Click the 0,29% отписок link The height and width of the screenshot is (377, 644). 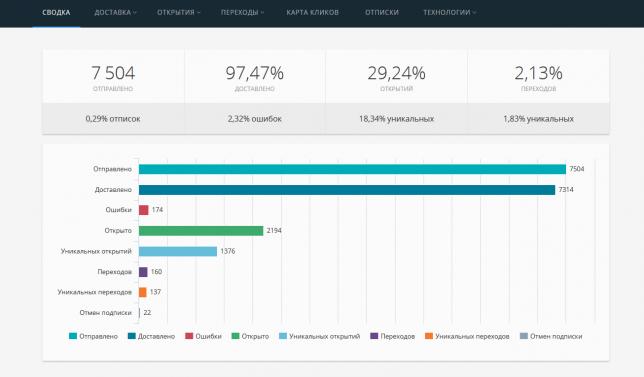pos(113,119)
